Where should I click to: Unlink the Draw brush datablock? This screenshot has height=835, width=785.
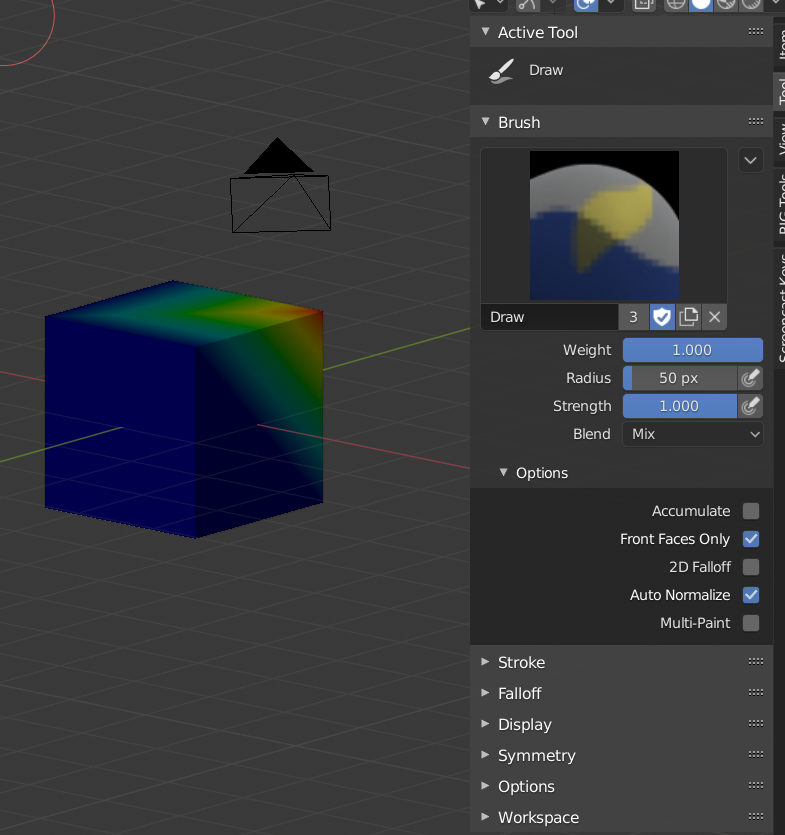click(715, 317)
